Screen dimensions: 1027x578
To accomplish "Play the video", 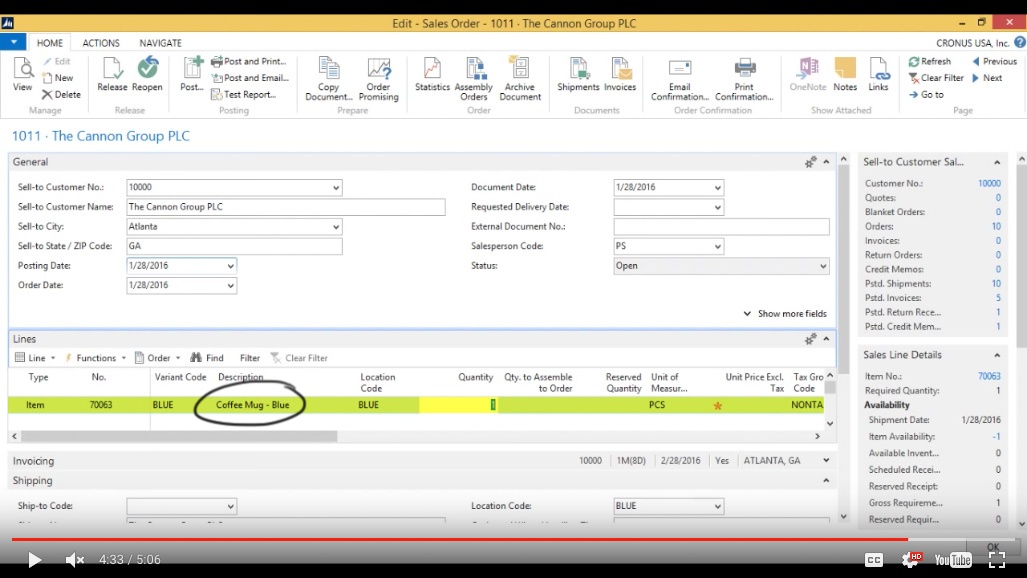I will tap(34, 560).
